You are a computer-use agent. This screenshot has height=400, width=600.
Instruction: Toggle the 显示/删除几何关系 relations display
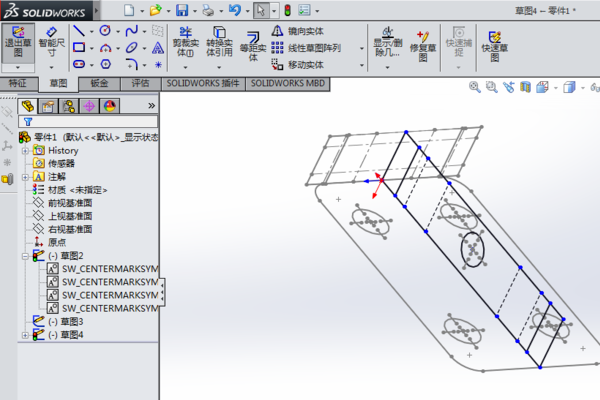[x=384, y=44]
